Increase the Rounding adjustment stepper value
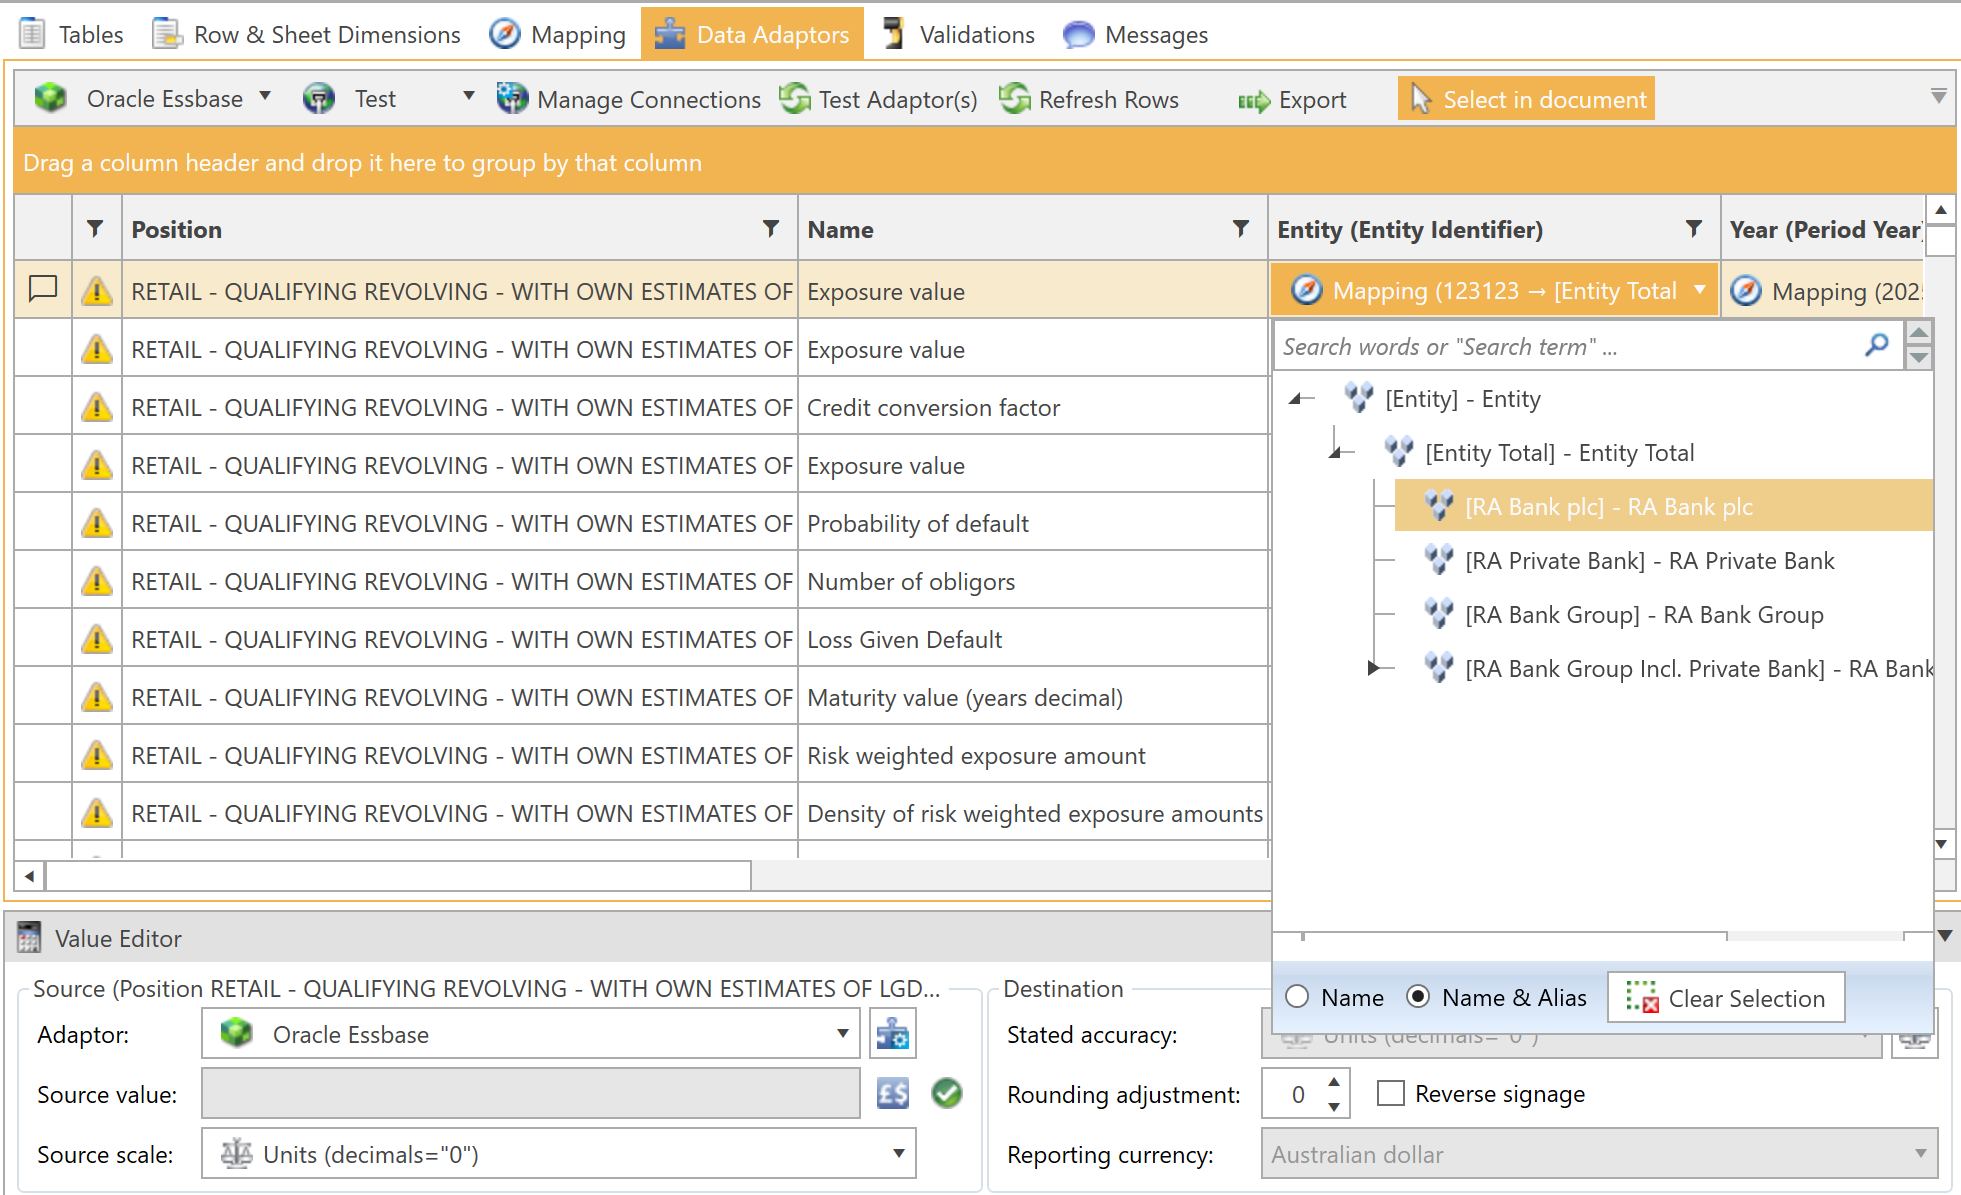Screen dimensions: 1961x1195 click(x=1334, y=1082)
